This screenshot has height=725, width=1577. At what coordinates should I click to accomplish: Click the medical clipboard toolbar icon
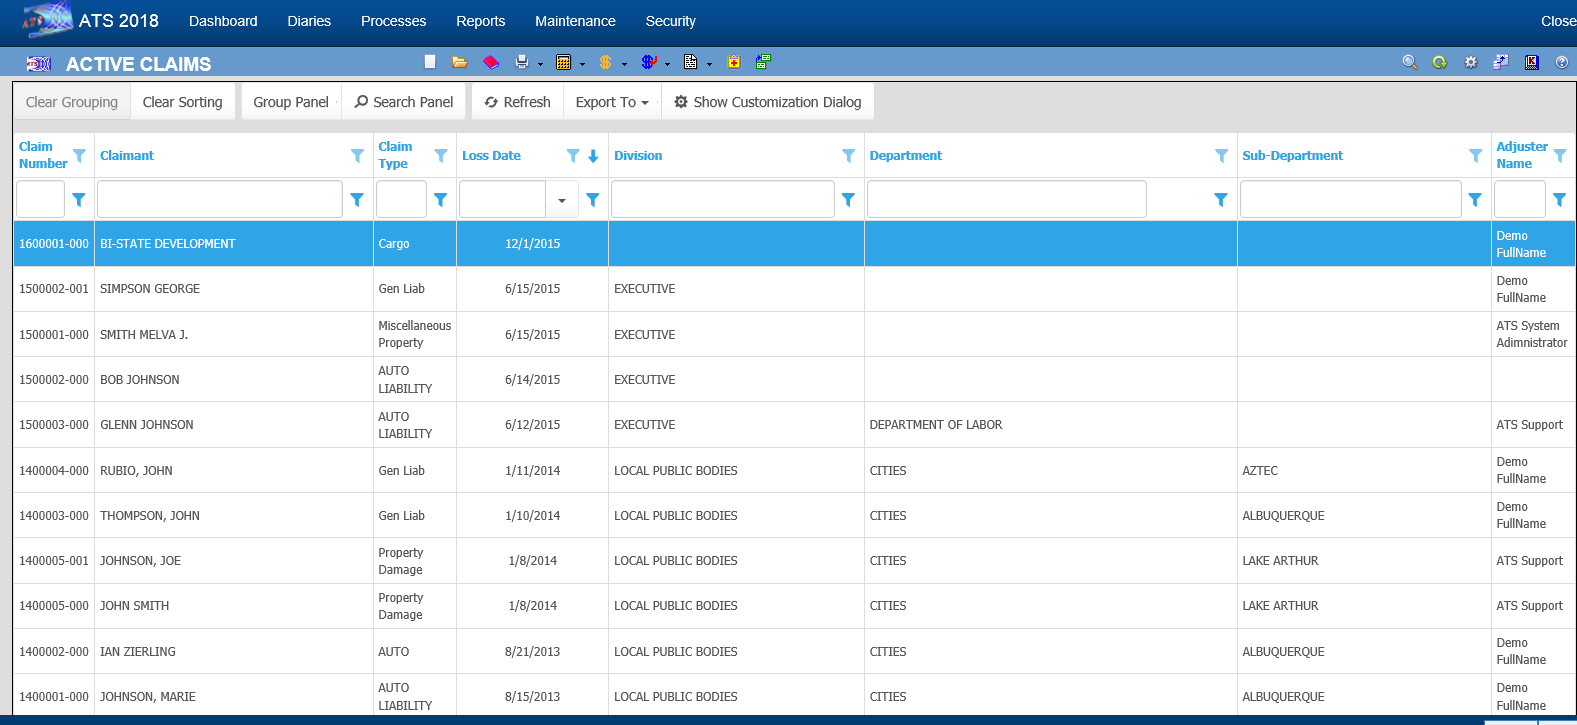pos(733,62)
